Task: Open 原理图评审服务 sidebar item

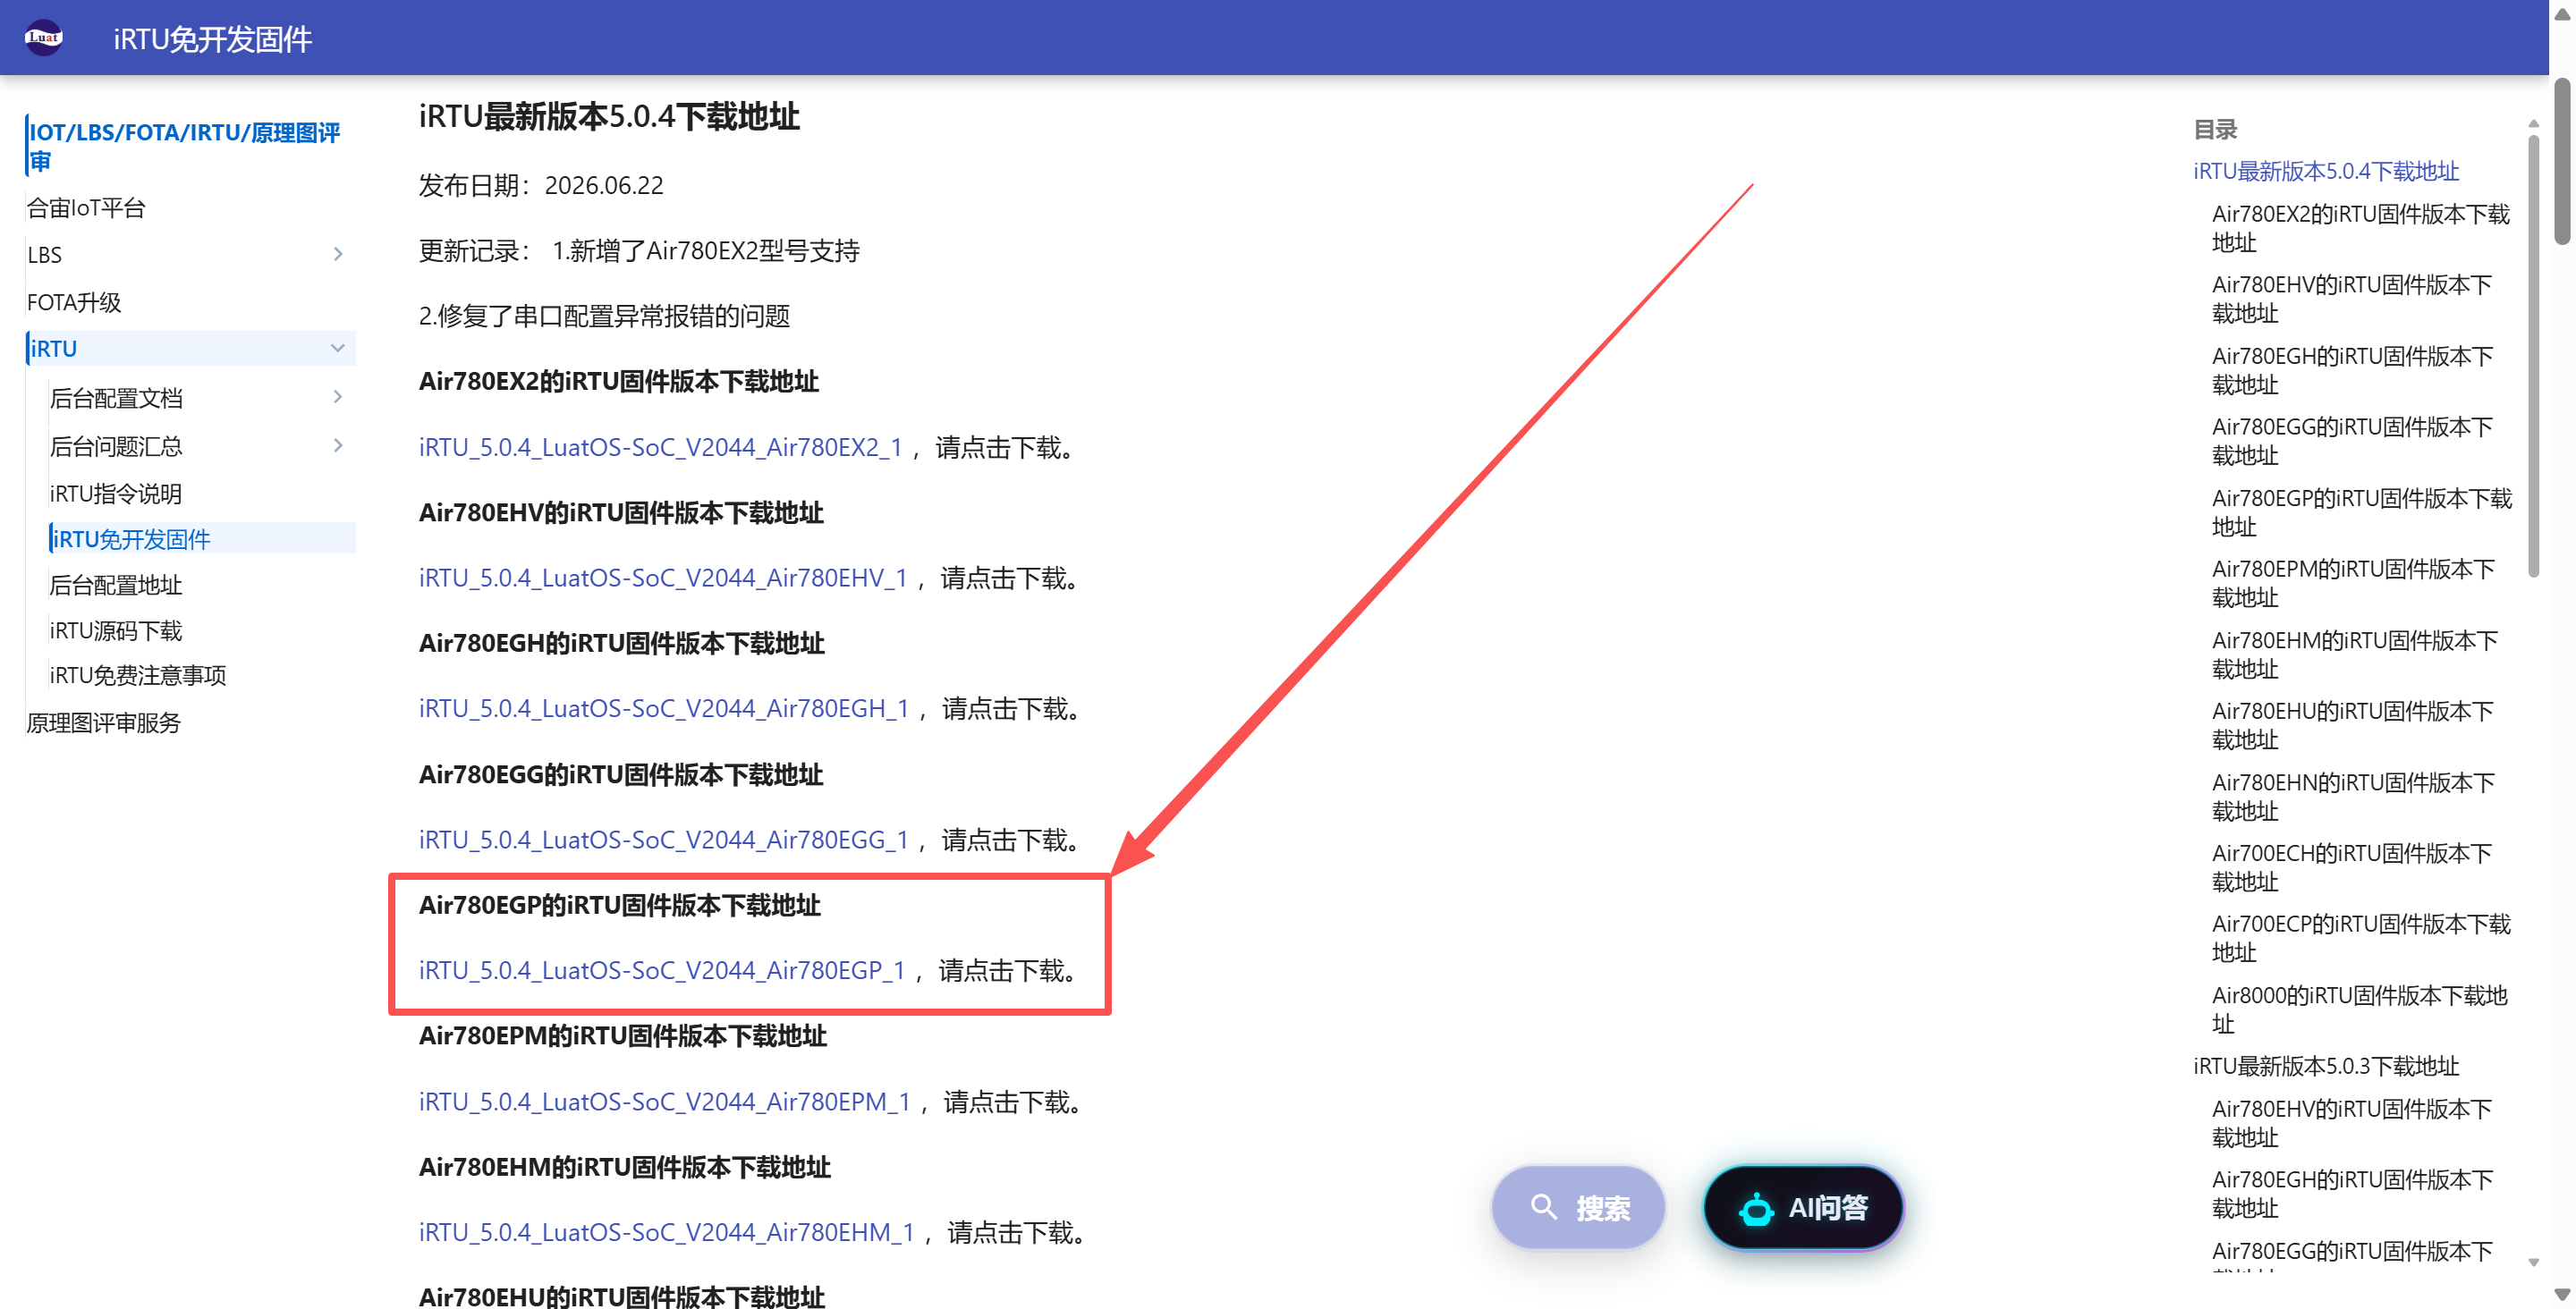Action: (x=104, y=723)
